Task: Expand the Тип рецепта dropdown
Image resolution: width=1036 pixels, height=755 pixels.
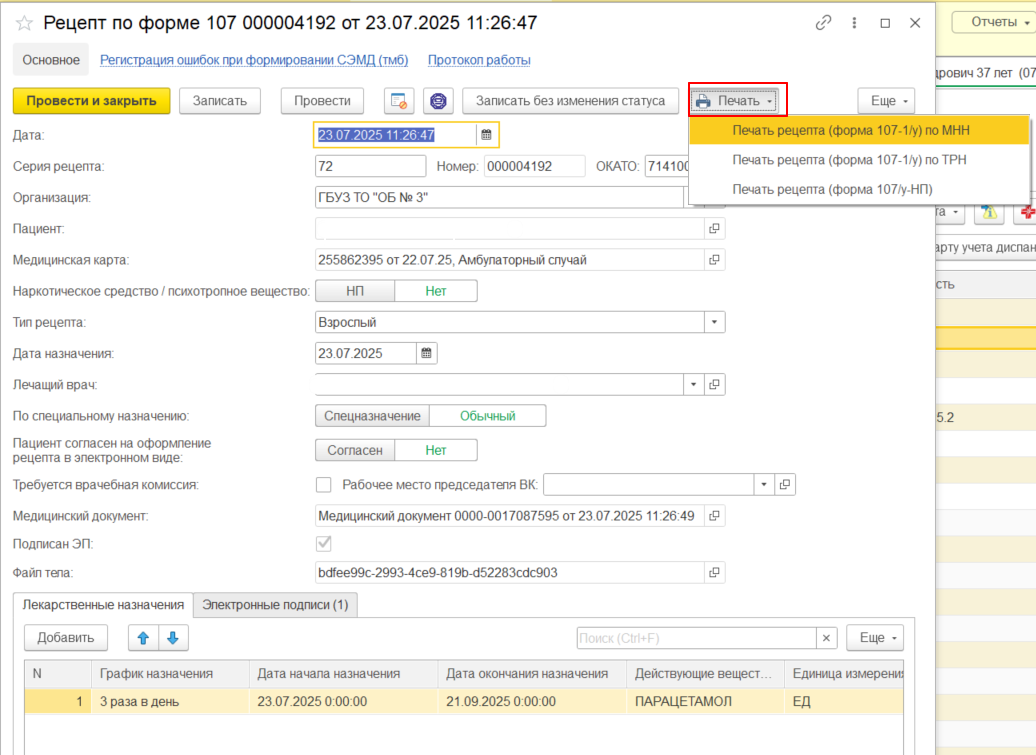Action: coord(714,322)
